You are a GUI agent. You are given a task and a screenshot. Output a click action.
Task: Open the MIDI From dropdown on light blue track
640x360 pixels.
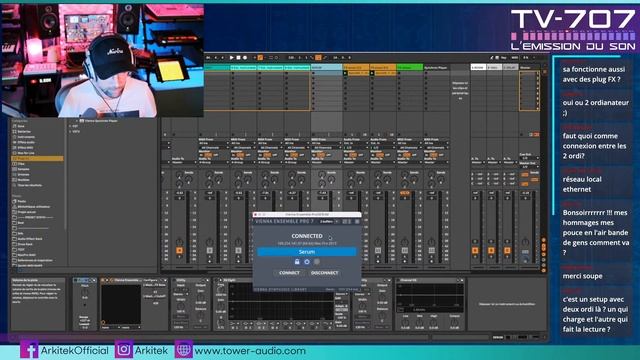pos(326,143)
